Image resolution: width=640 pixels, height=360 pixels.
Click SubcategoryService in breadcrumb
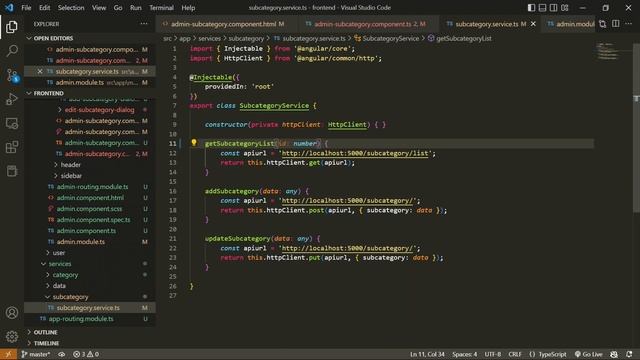pos(391,38)
